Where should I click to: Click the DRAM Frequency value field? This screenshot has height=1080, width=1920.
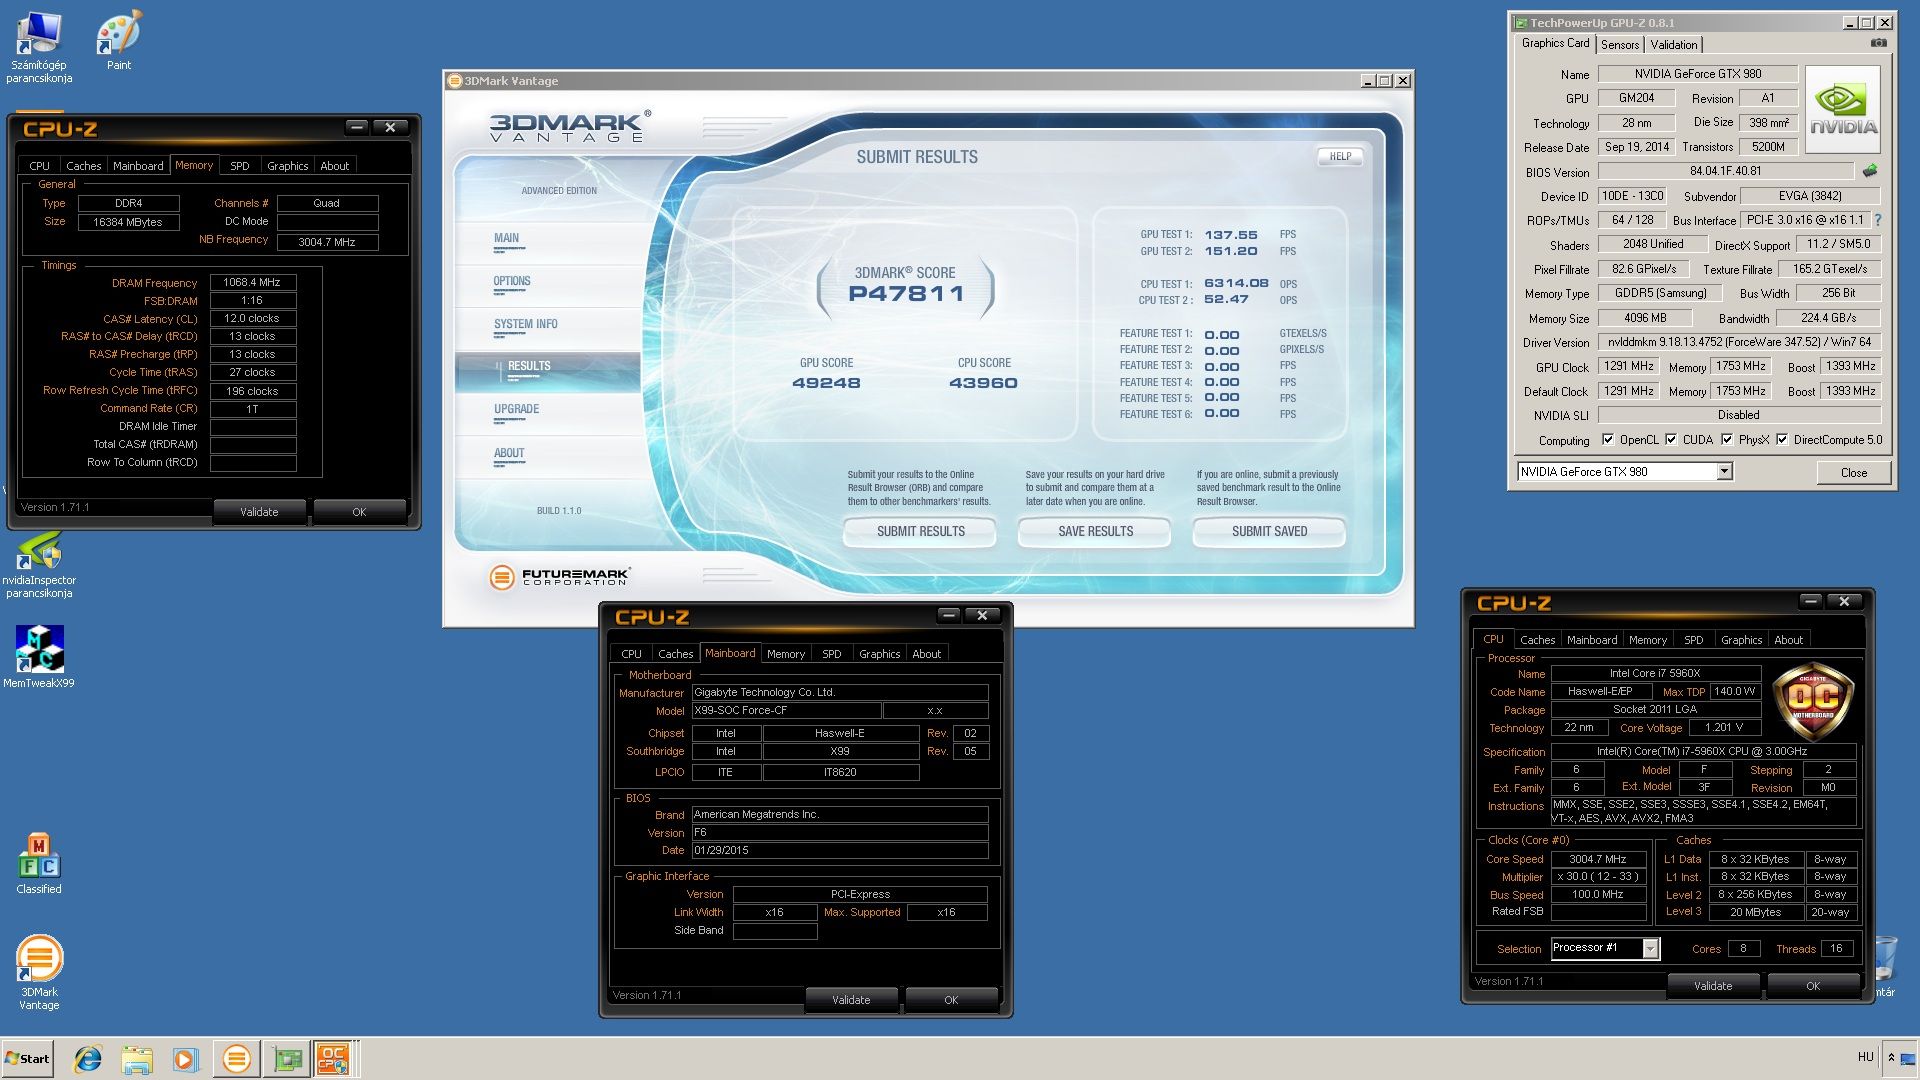pyautogui.click(x=252, y=283)
